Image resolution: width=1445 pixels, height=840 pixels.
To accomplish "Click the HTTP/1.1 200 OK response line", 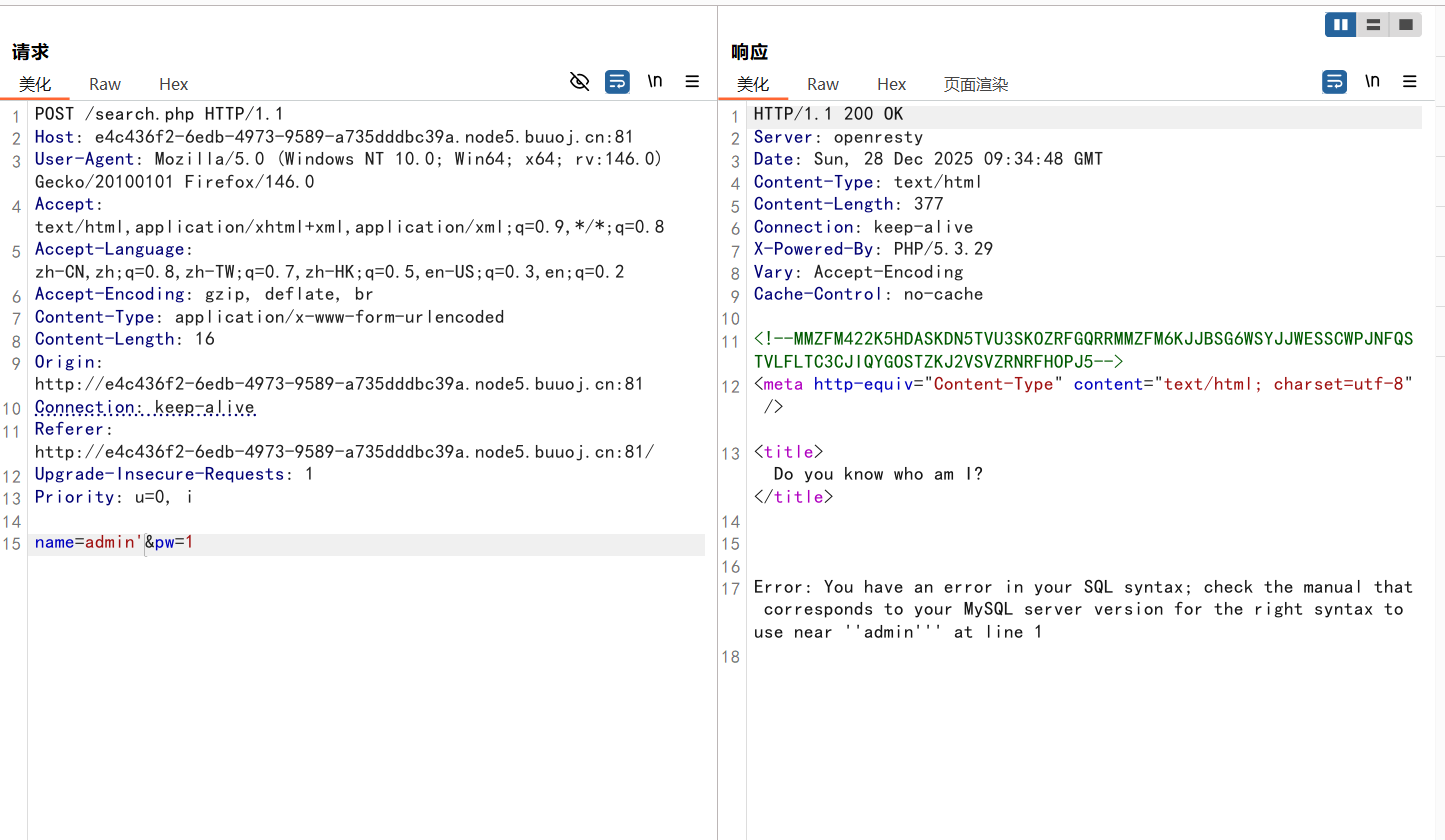I will (828, 114).
